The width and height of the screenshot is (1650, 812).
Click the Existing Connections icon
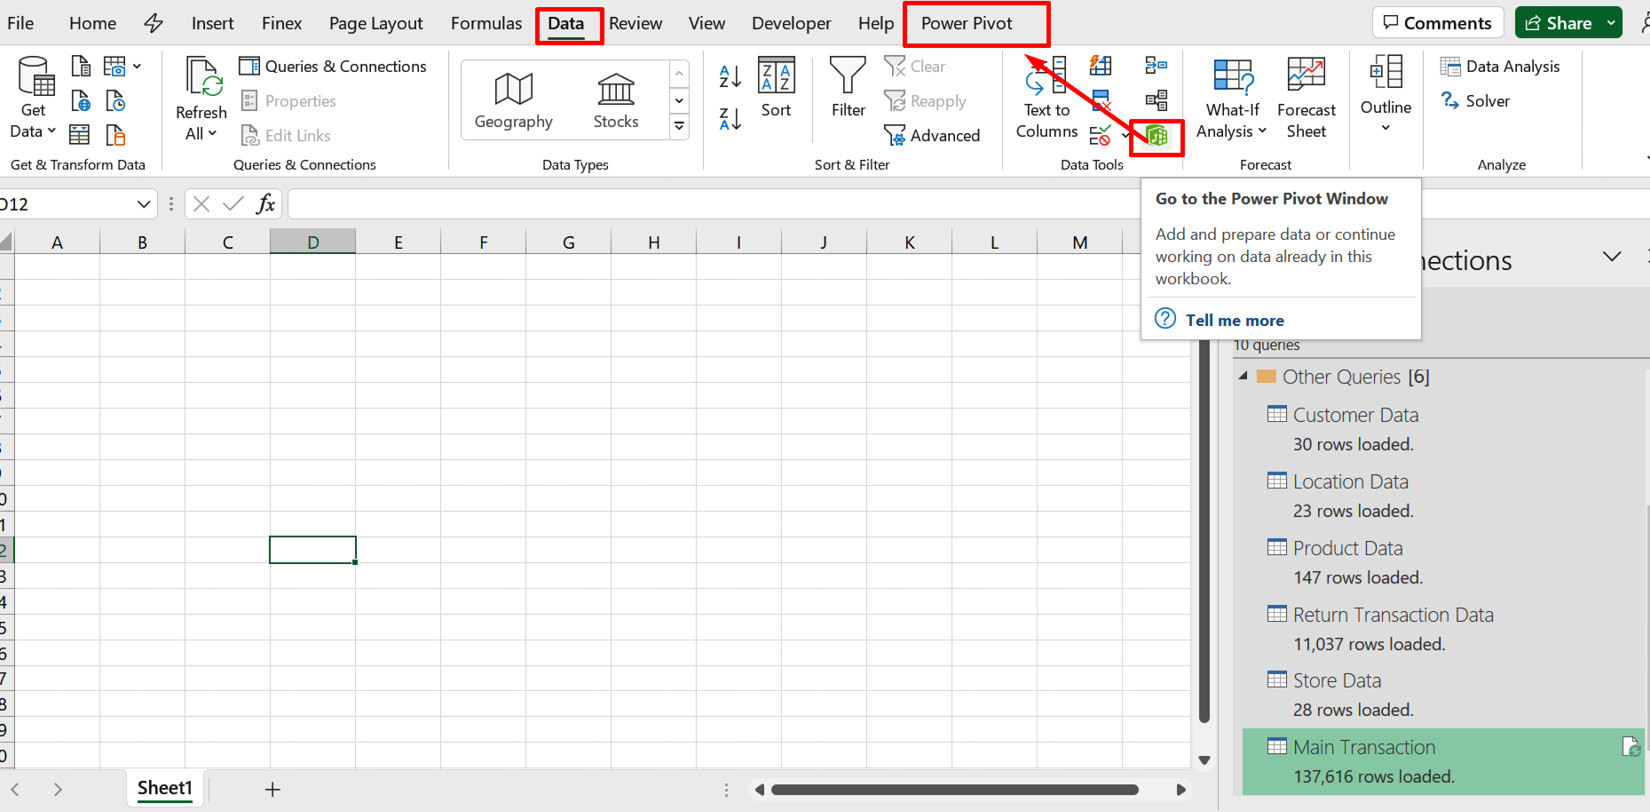click(x=115, y=134)
